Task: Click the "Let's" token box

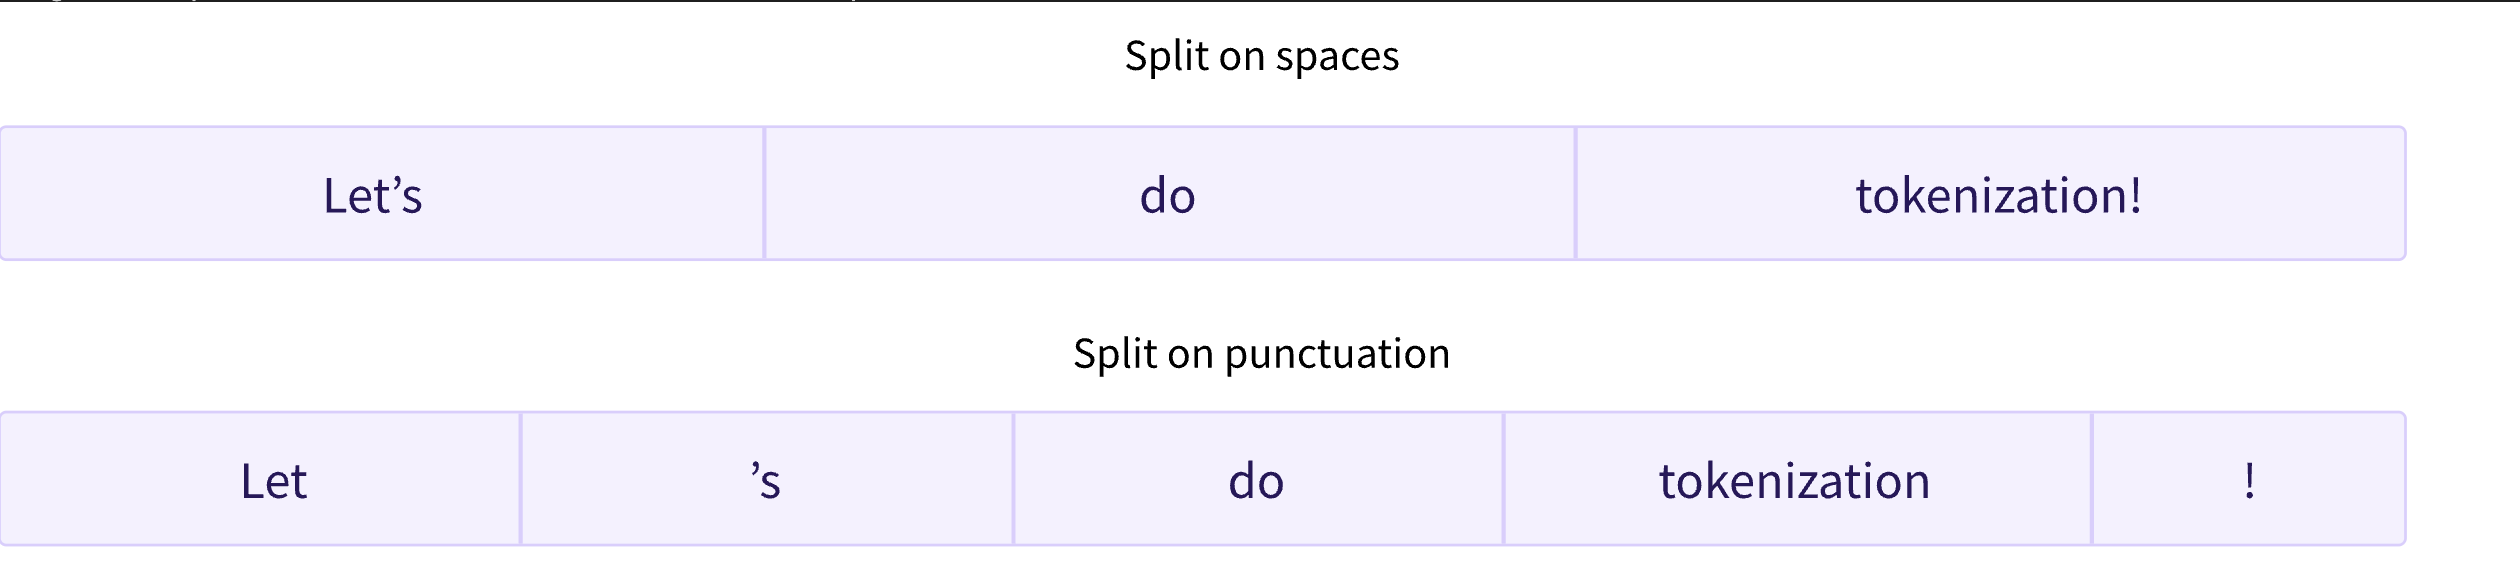Action: point(382,193)
